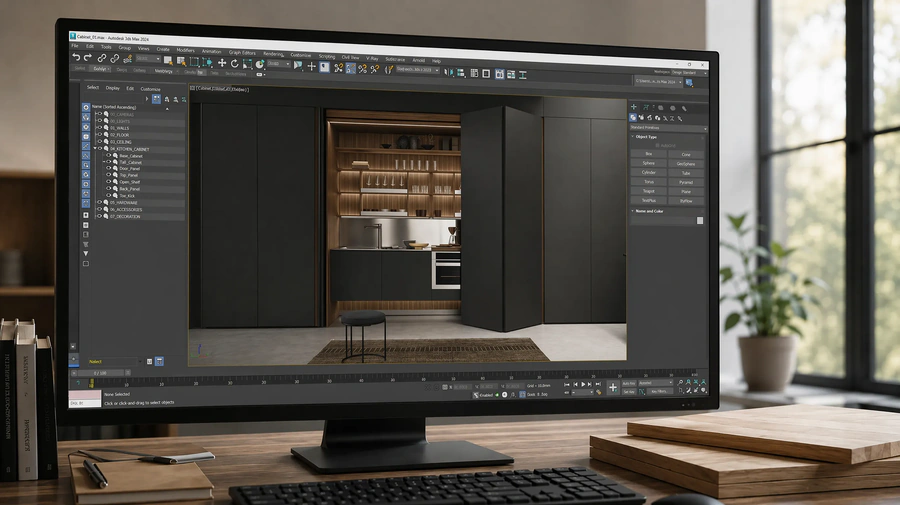Viewport: 900px width, 505px height.
Task: Click the Zoom magnifier in viewport navigation controls
Action: coord(681,382)
